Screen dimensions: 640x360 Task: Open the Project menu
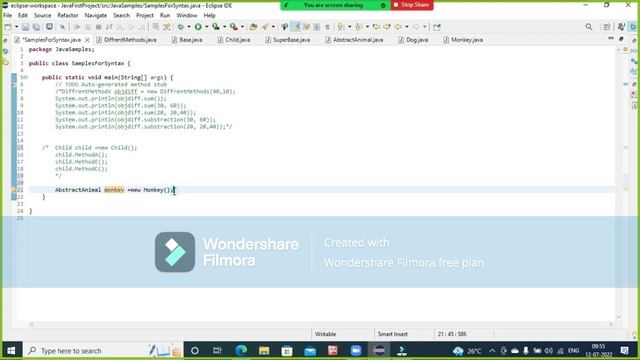(x=145, y=16)
